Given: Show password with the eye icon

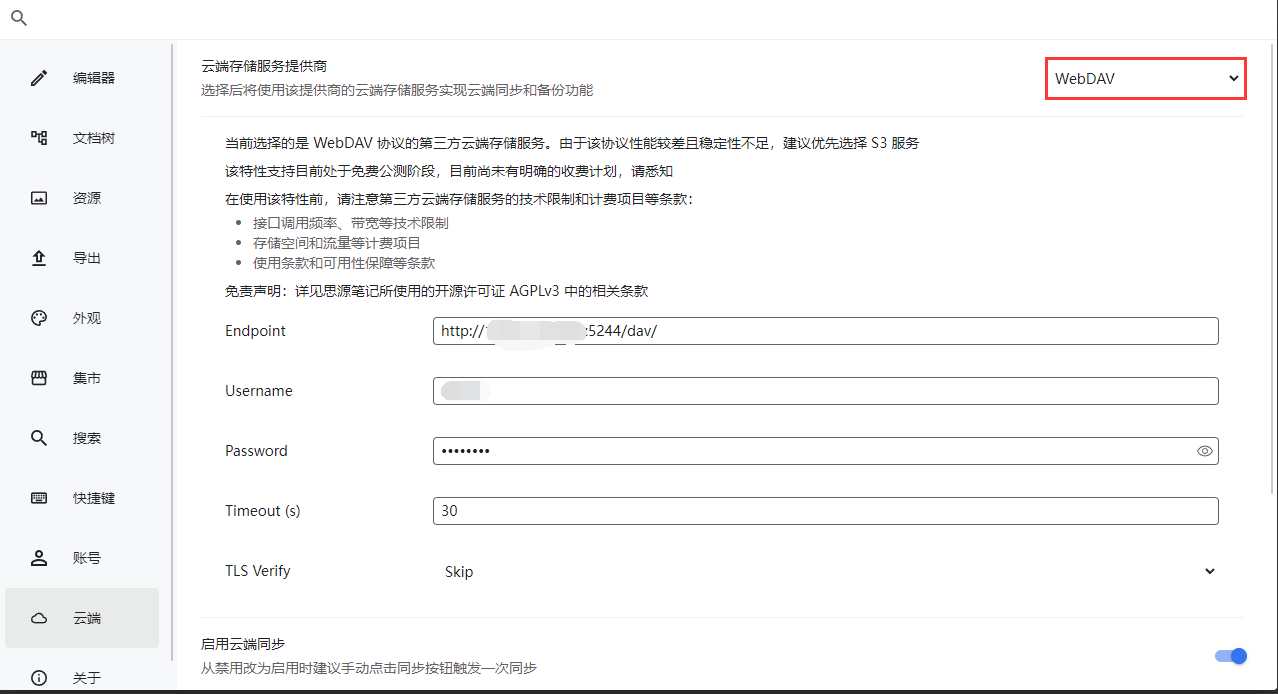Looking at the screenshot, I should point(1204,451).
